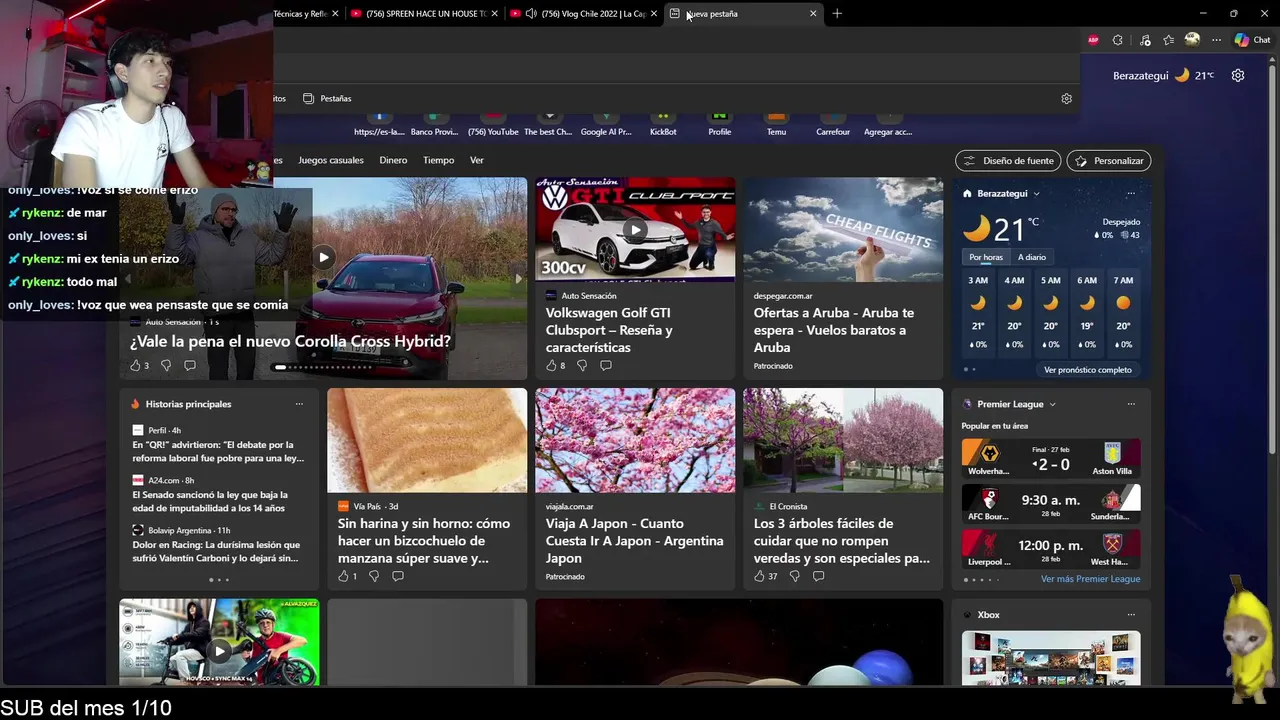Open comments on the 3 árboles article
Image resolution: width=1280 pixels, height=720 pixels.
818,576
